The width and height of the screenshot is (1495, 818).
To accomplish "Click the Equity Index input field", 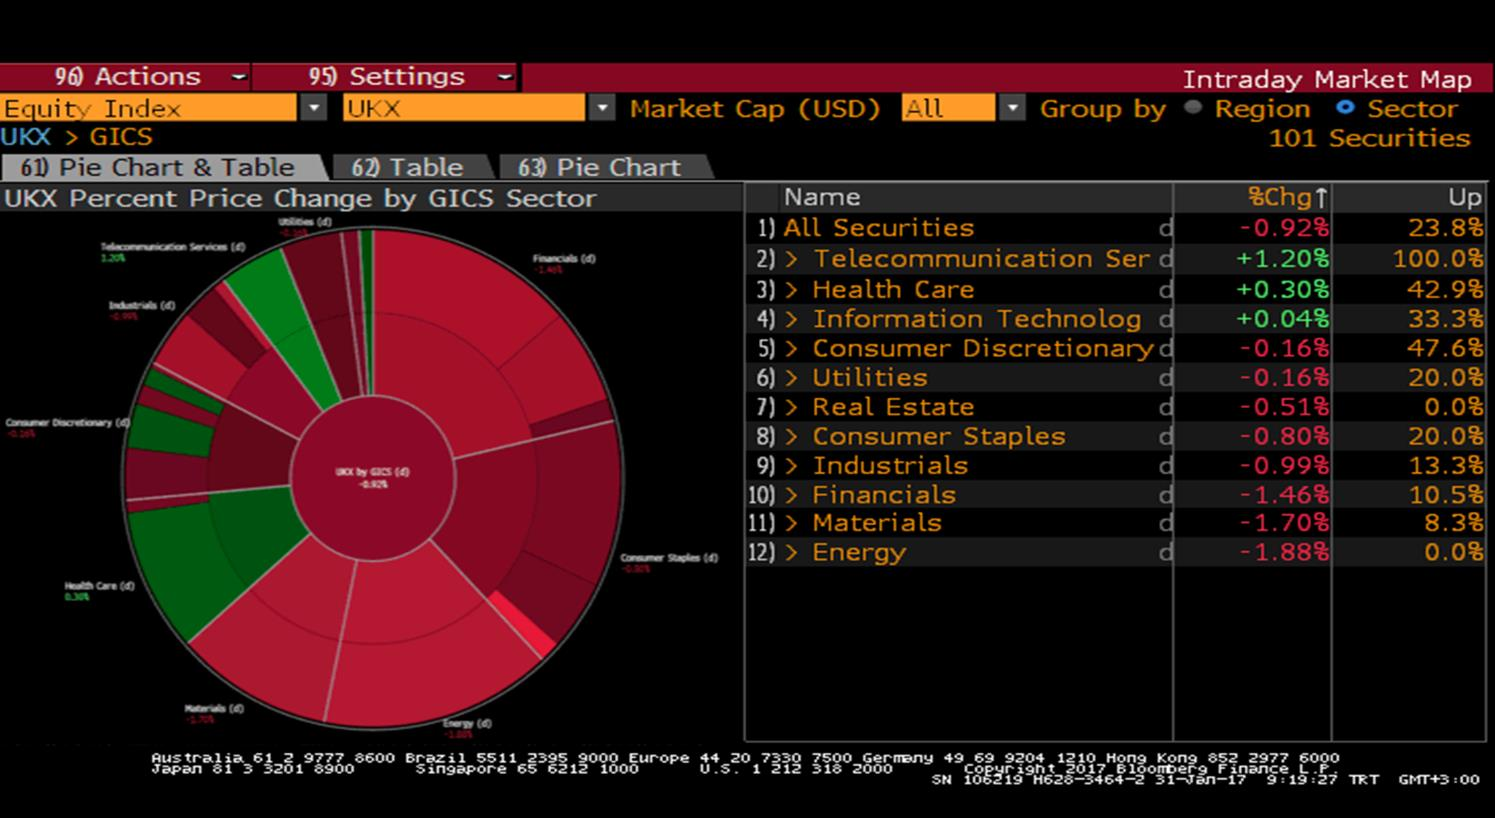I will 149,108.
